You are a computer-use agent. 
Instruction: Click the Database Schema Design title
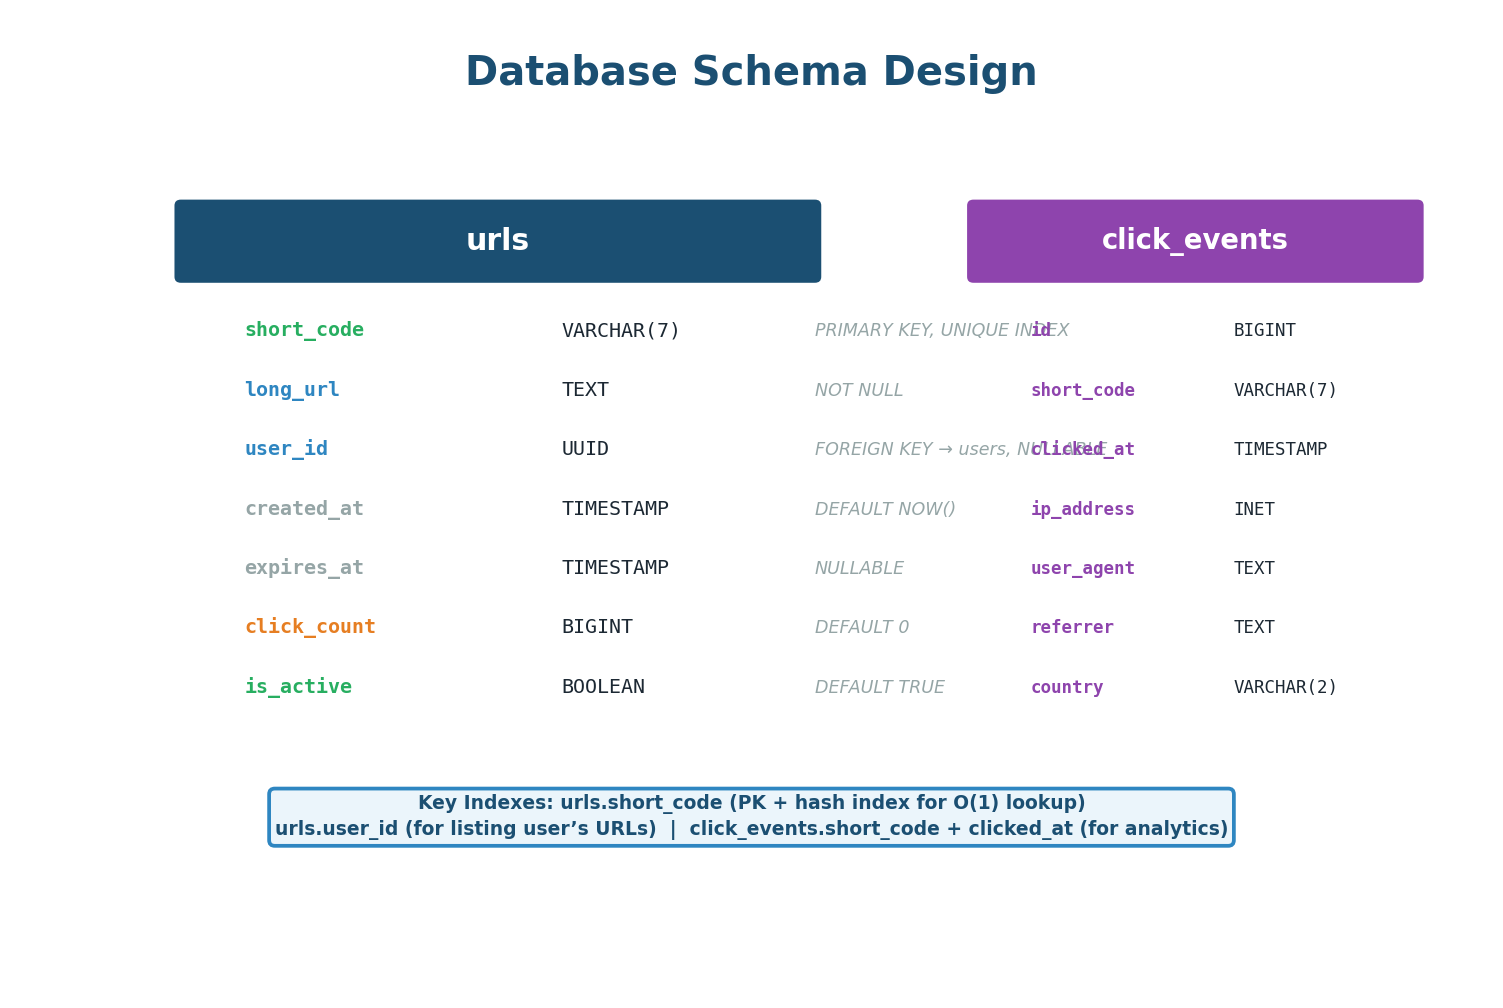(751, 70)
